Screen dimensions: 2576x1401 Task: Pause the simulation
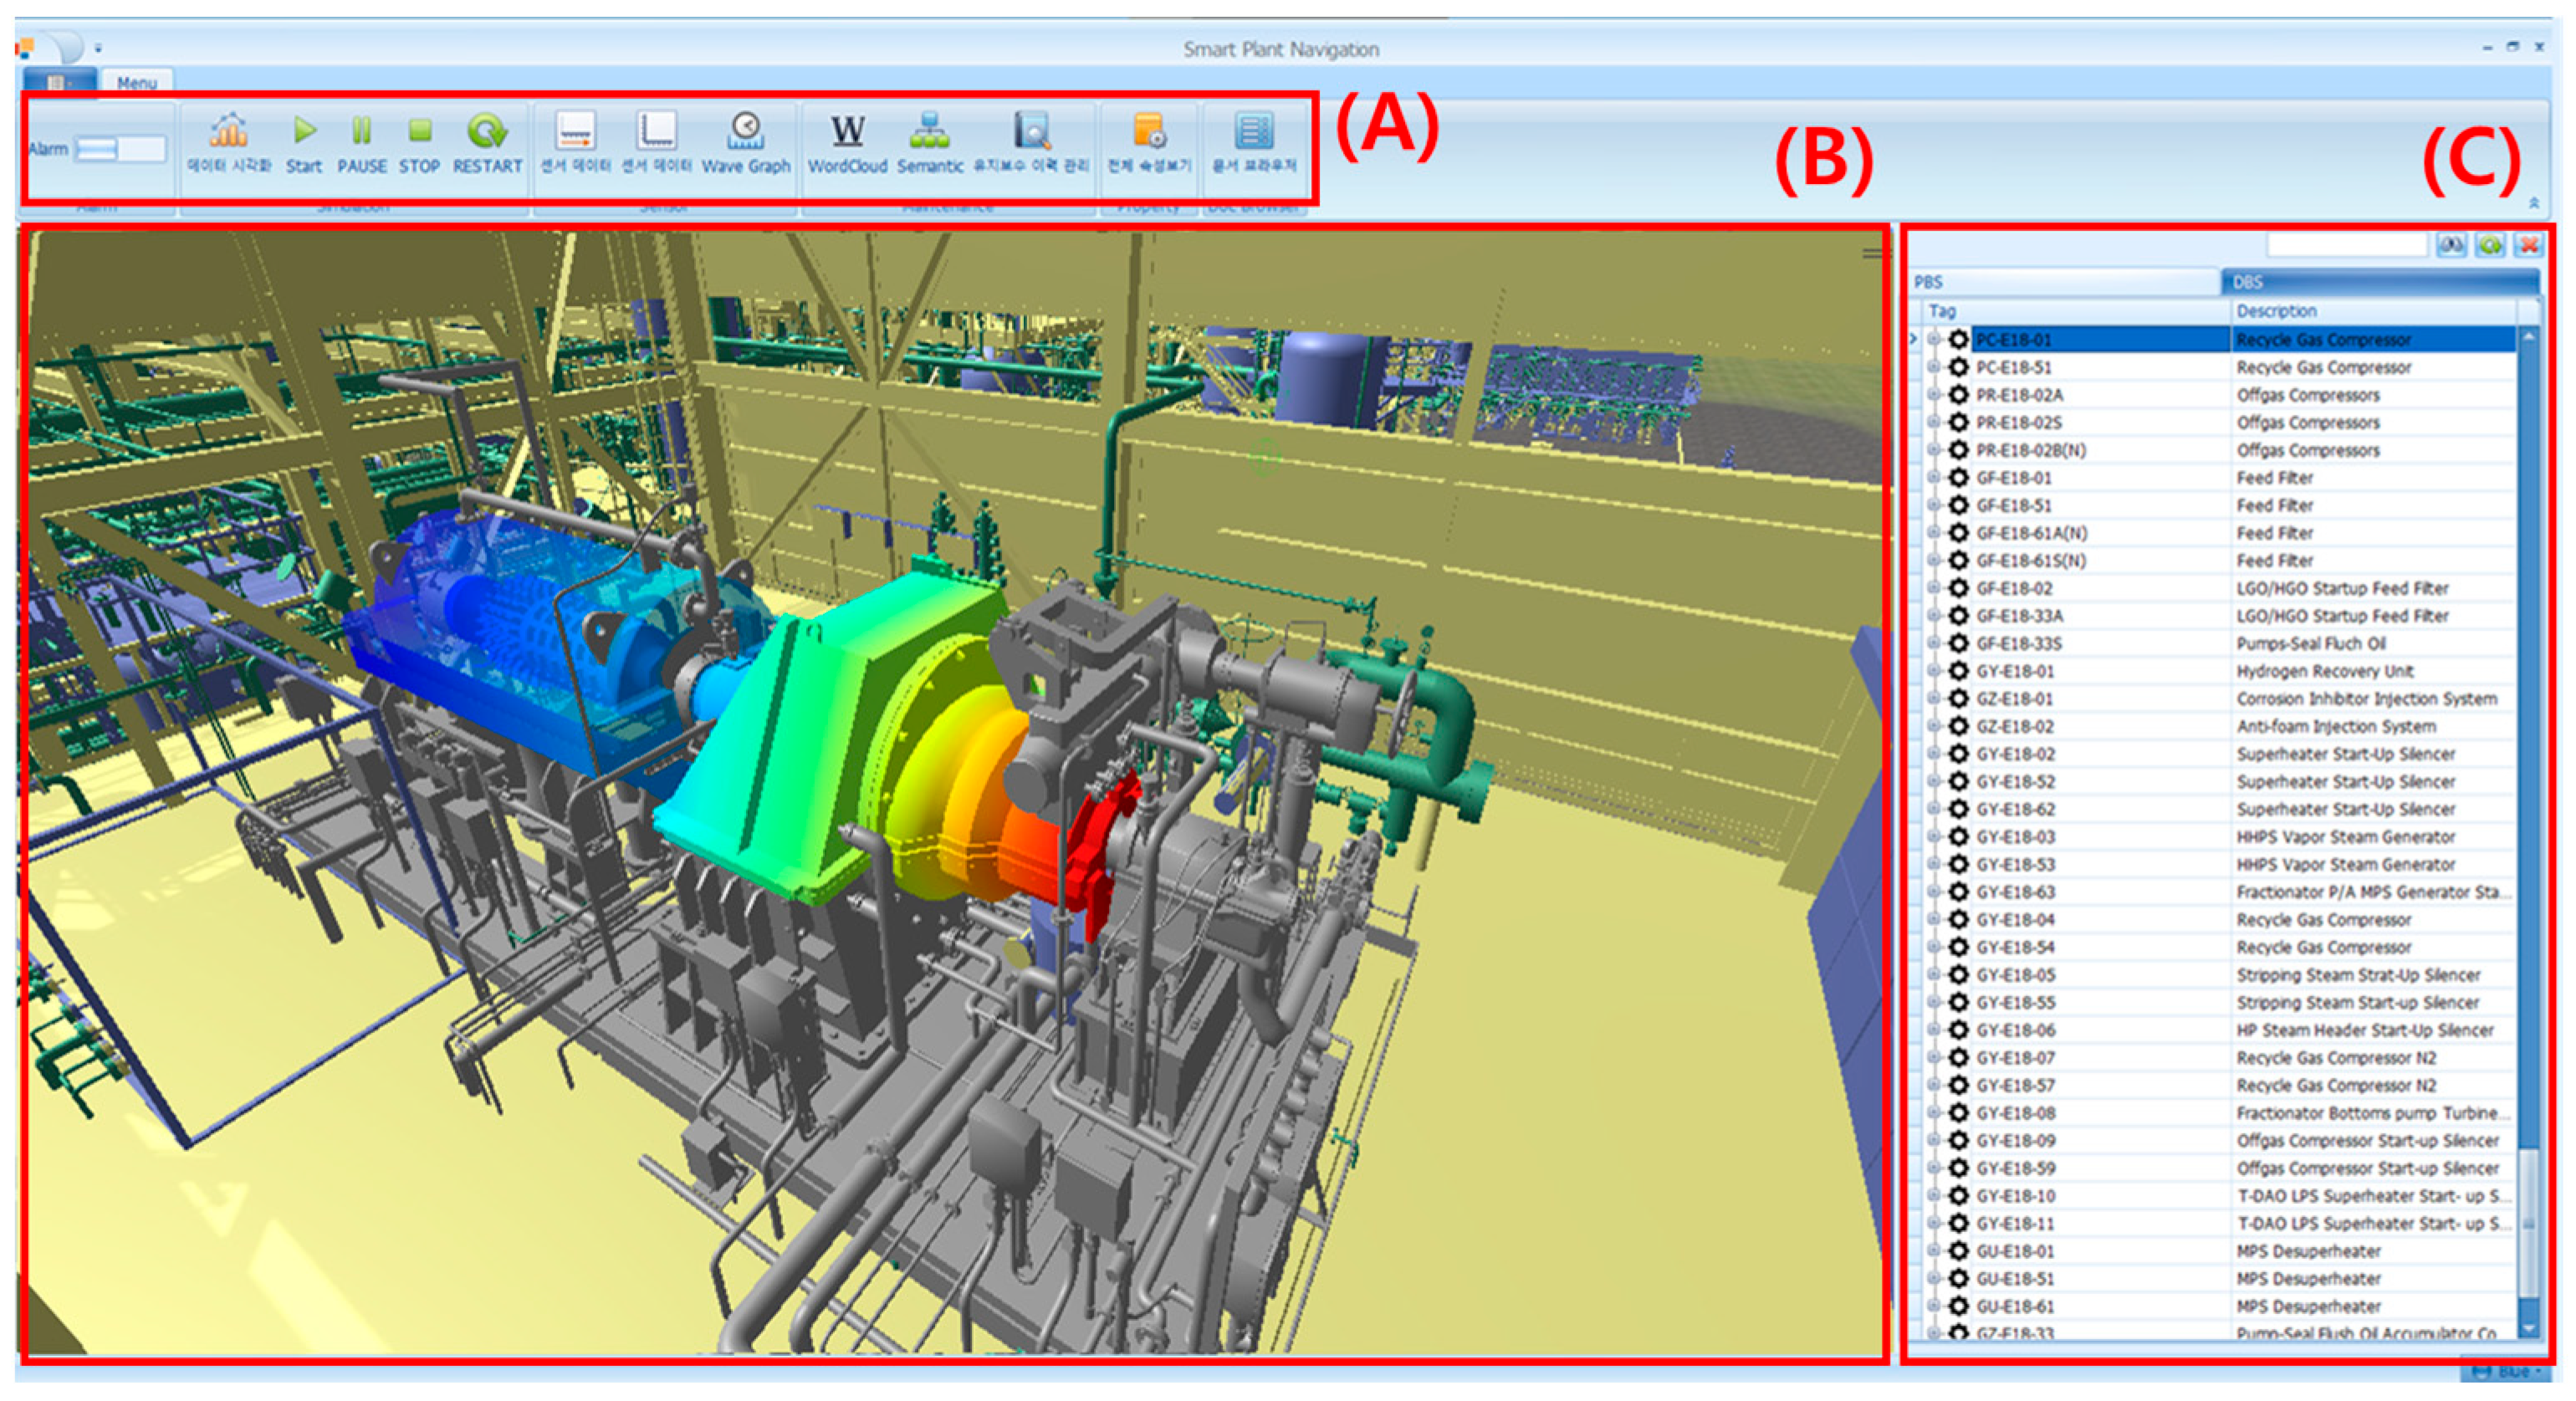click(361, 131)
